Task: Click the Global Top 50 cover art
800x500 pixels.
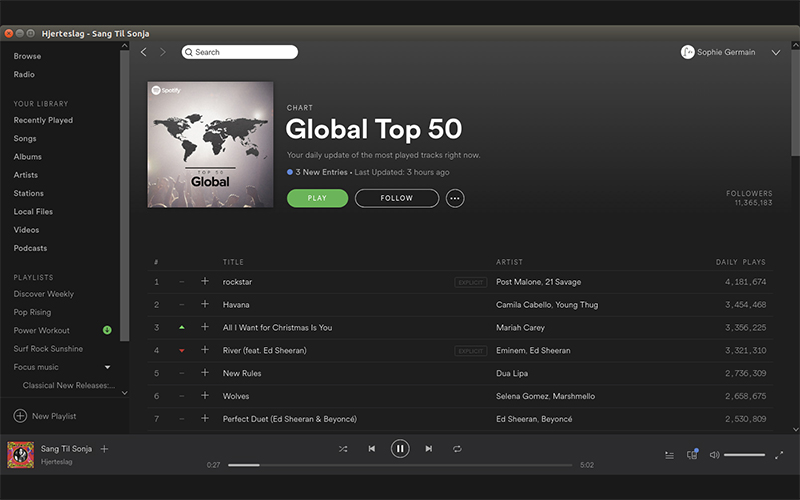Action: pyautogui.click(x=210, y=144)
